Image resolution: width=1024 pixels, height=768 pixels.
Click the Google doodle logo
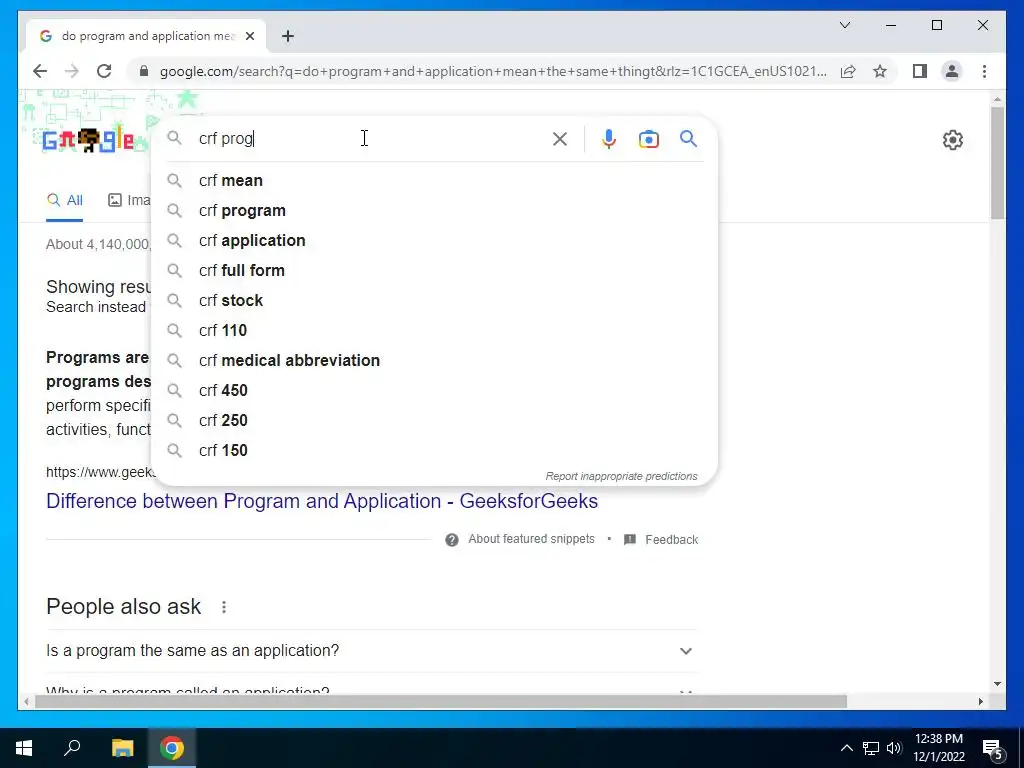click(x=88, y=140)
